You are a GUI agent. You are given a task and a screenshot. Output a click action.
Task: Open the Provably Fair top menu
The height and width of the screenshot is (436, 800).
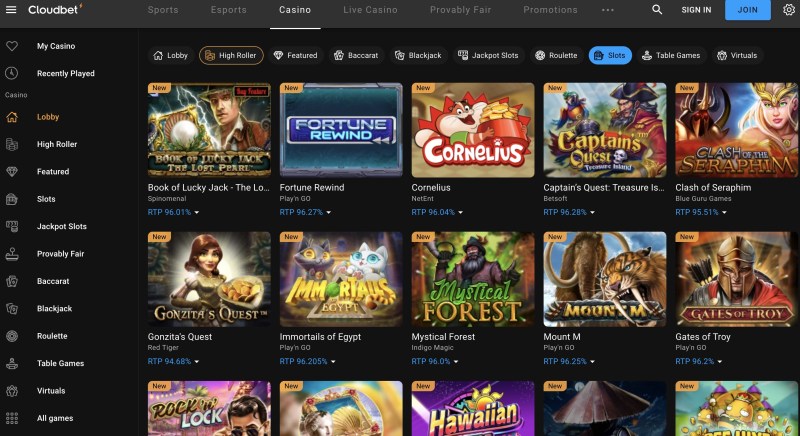pos(460,10)
